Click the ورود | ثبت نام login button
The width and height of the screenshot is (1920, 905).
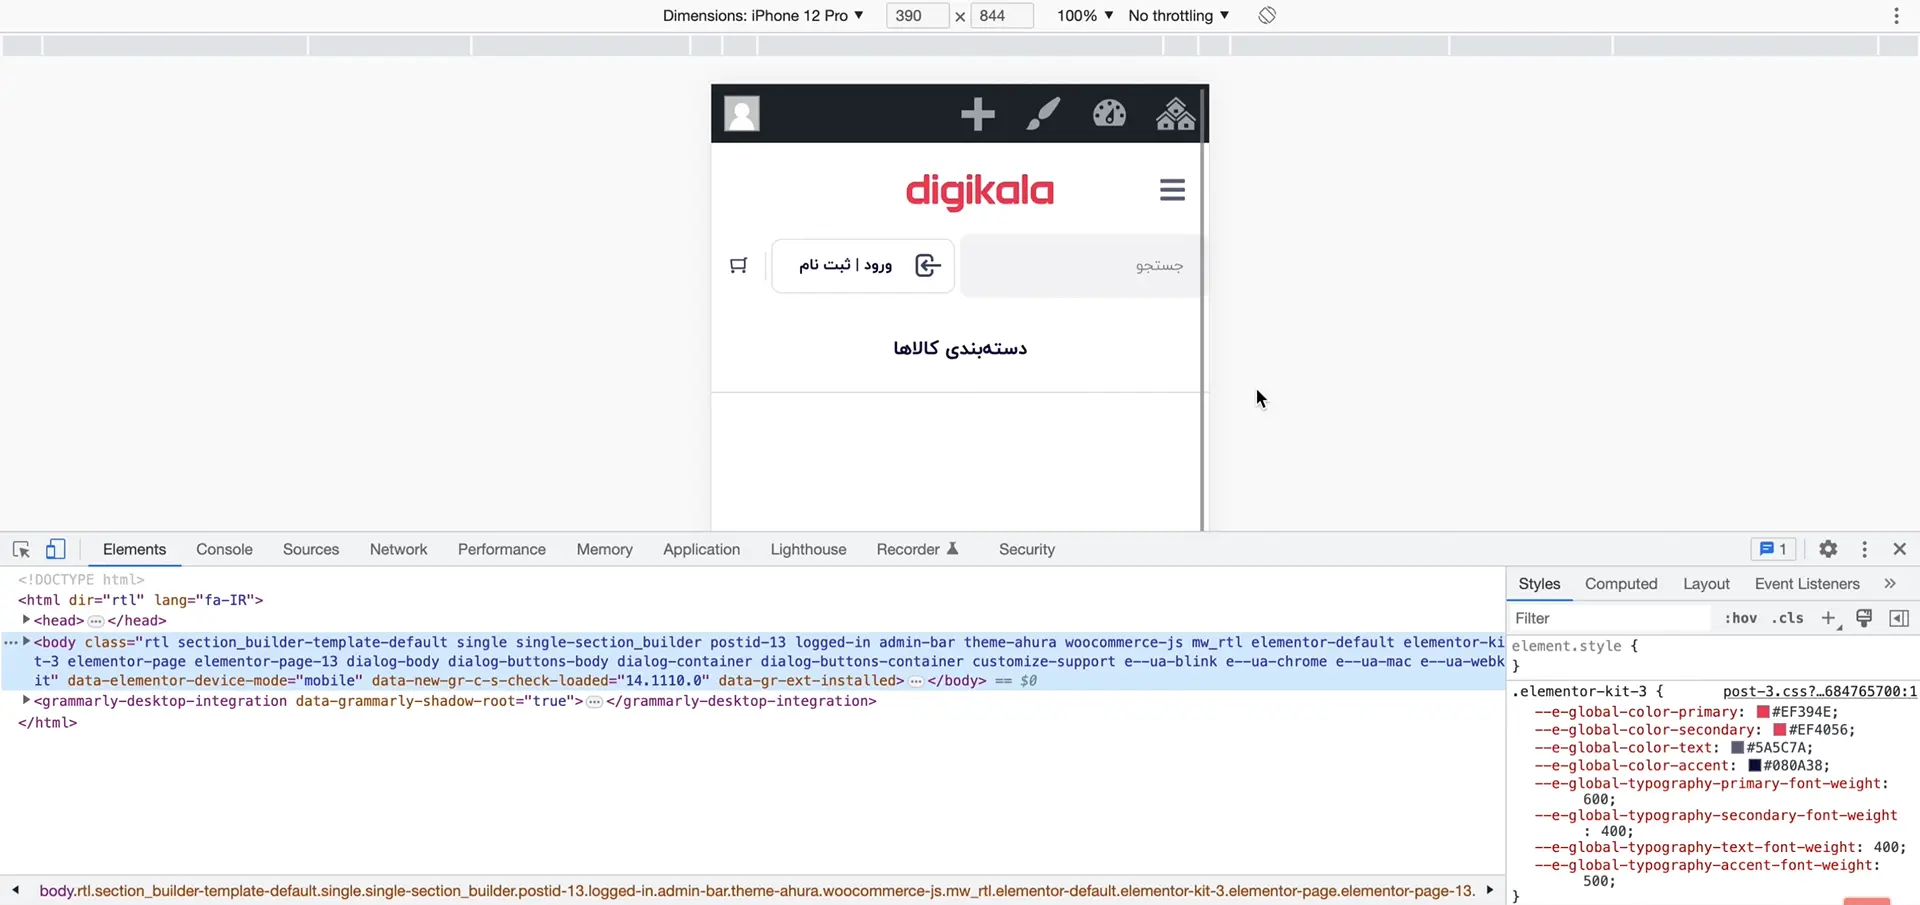point(862,265)
